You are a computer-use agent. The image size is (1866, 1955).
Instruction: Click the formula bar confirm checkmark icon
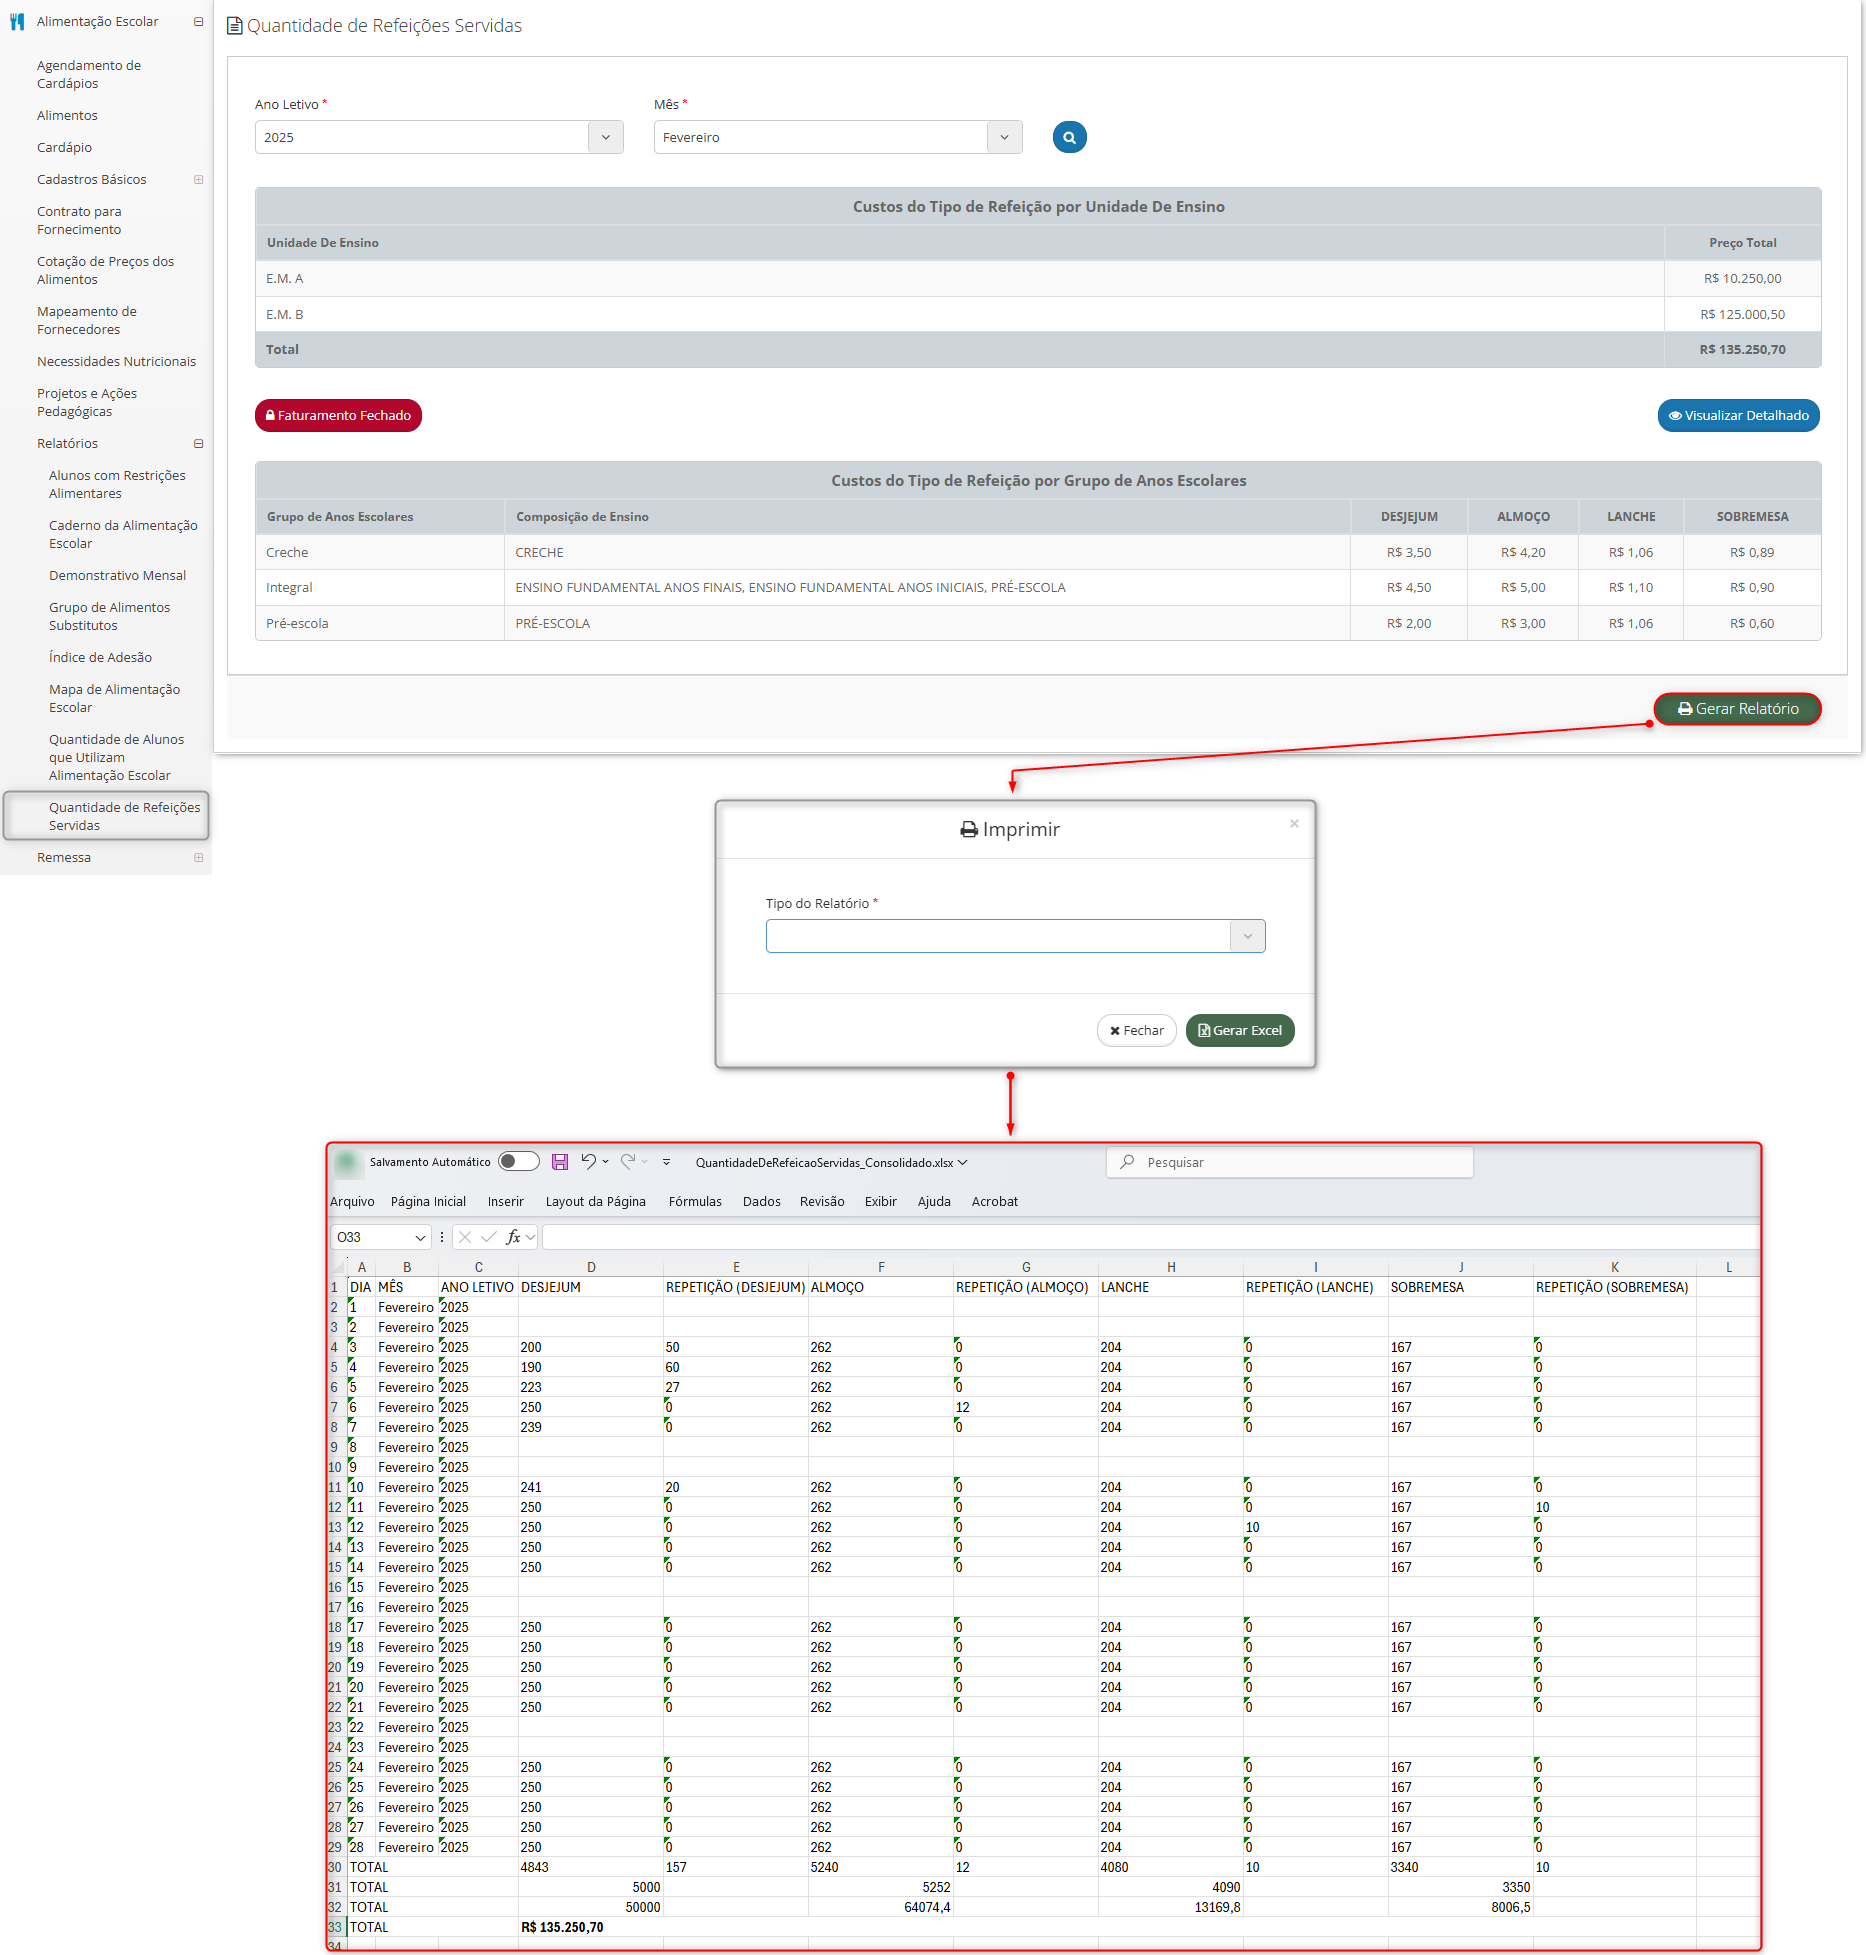pyautogui.click(x=489, y=1237)
